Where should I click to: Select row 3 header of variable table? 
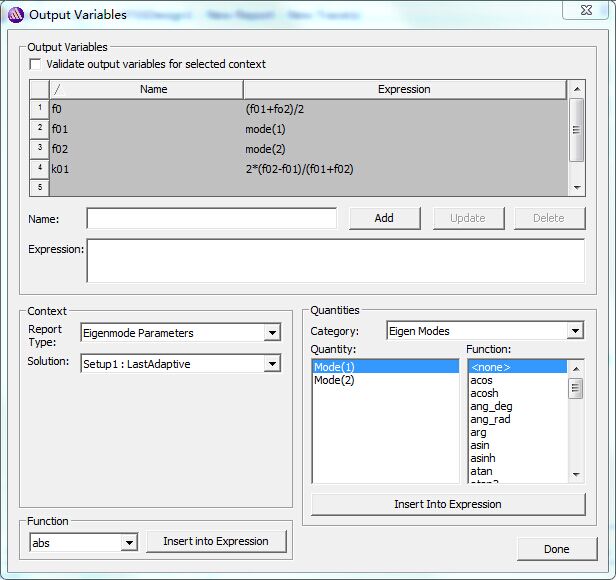pos(39,149)
